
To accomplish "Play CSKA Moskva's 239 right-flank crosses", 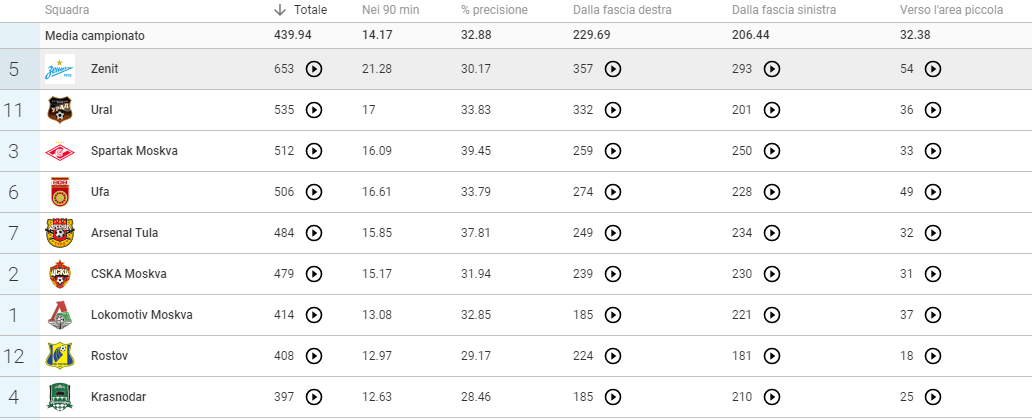I will click(613, 274).
